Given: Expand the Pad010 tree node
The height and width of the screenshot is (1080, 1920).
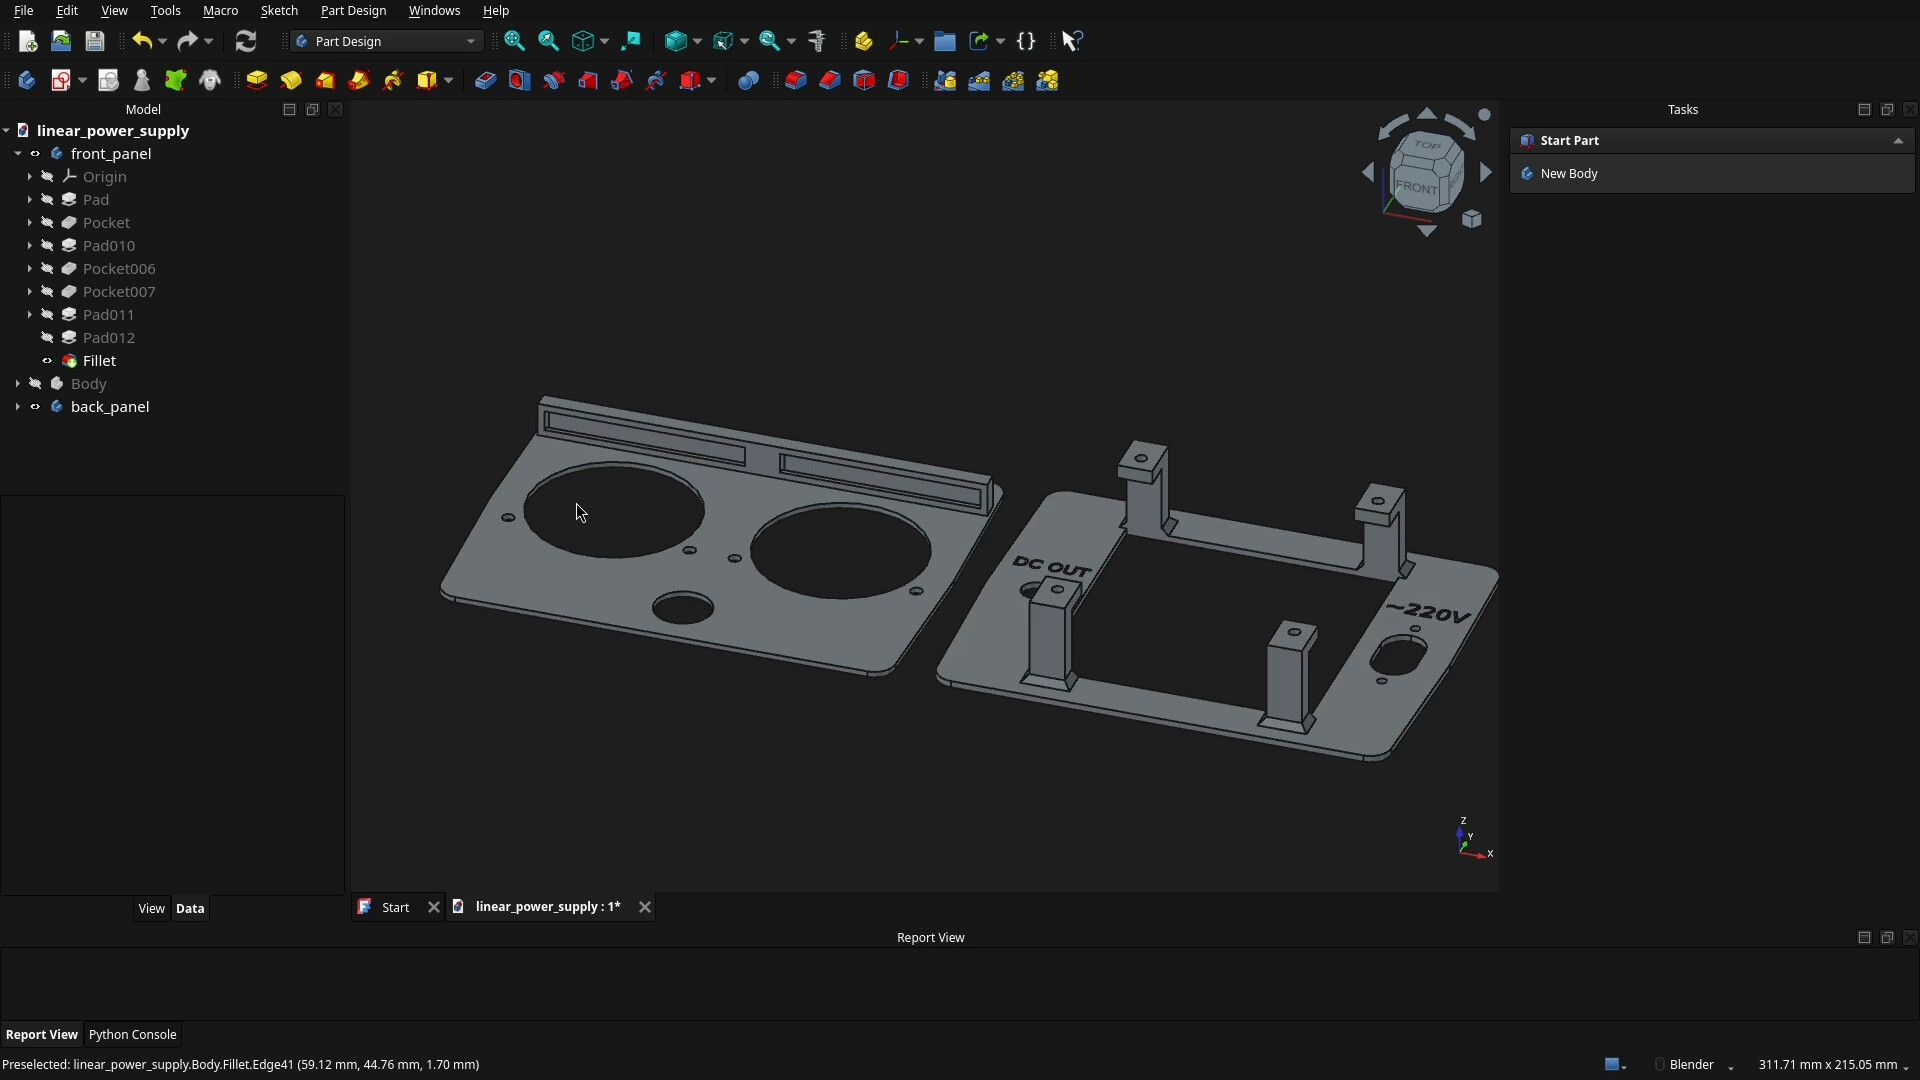Looking at the screenshot, I should (29, 246).
